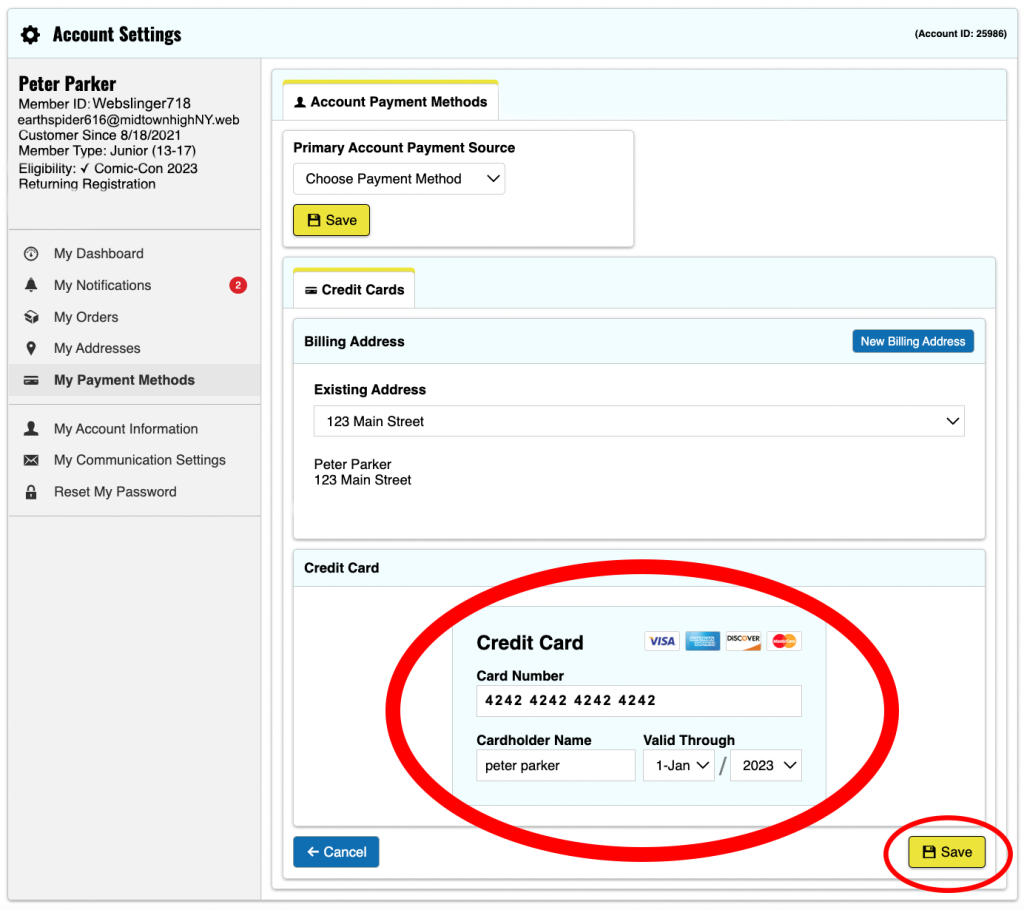1024x910 pixels.
Task: Click the Visa card logo
Action: (661, 641)
